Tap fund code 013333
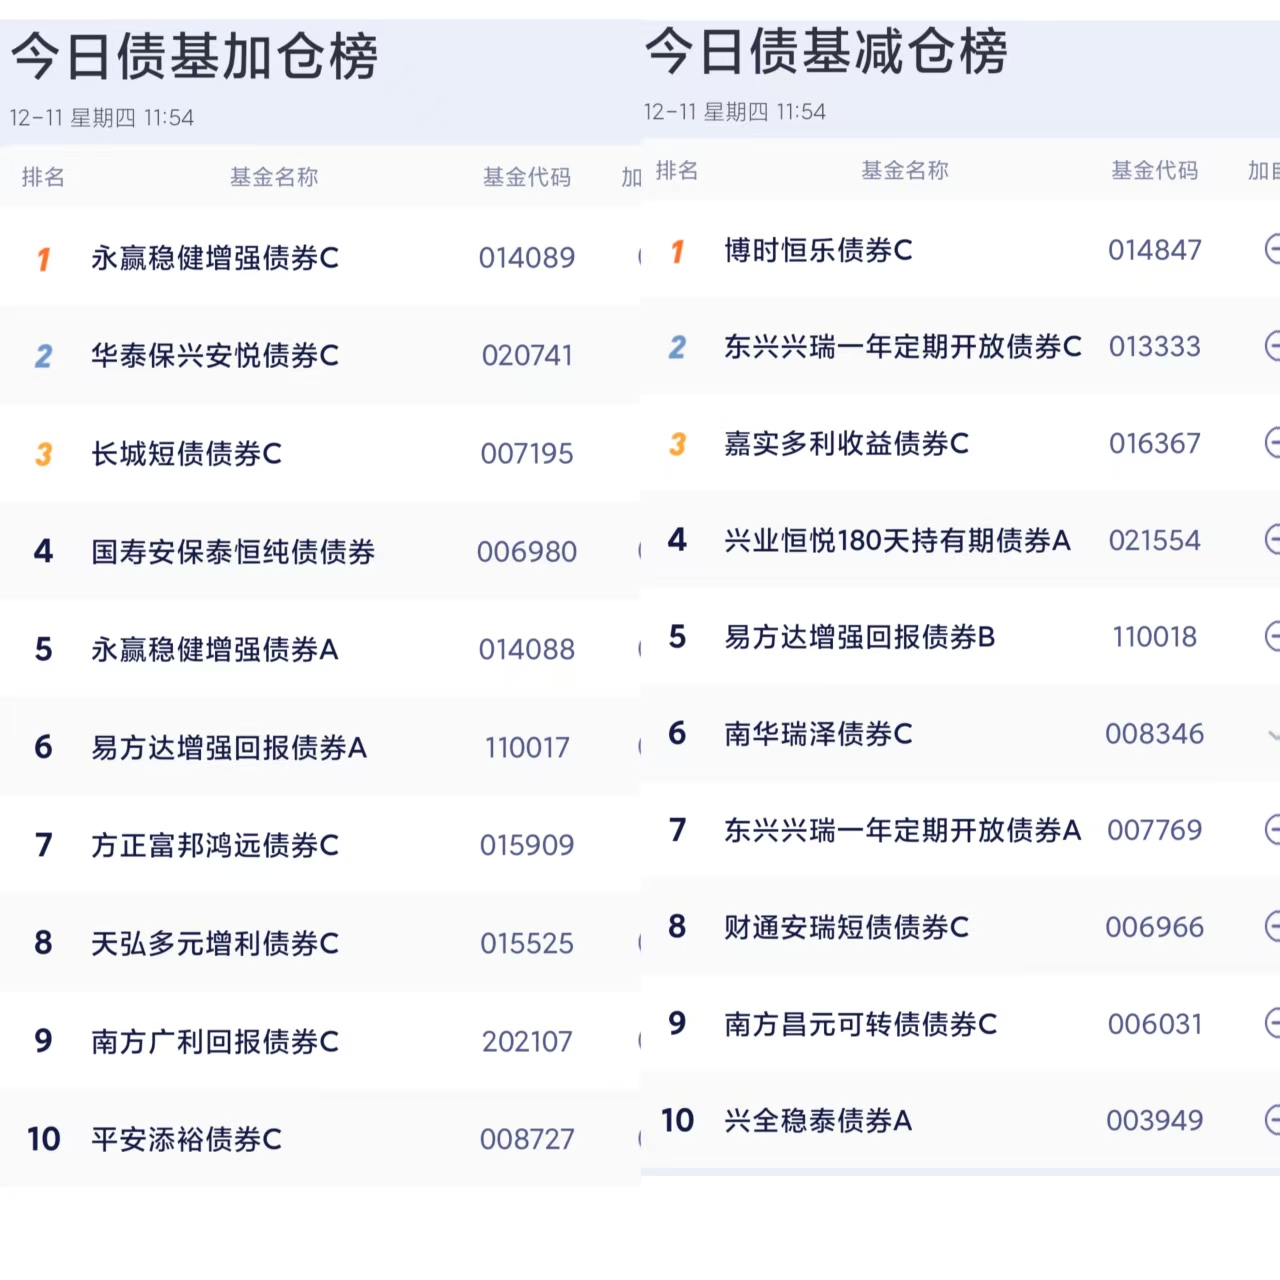 pos(1155,347)
